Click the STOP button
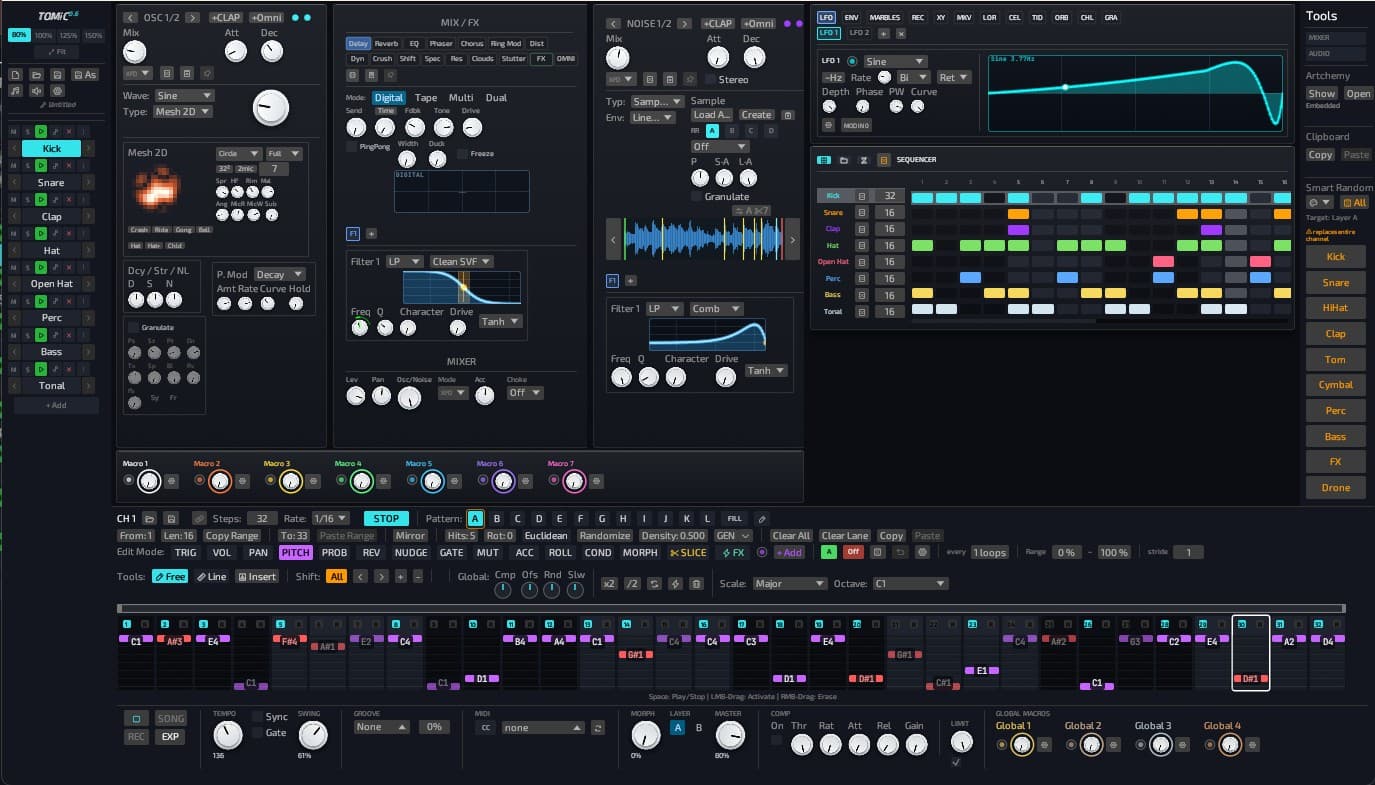 pyautogui.click(x=386, y=519)
